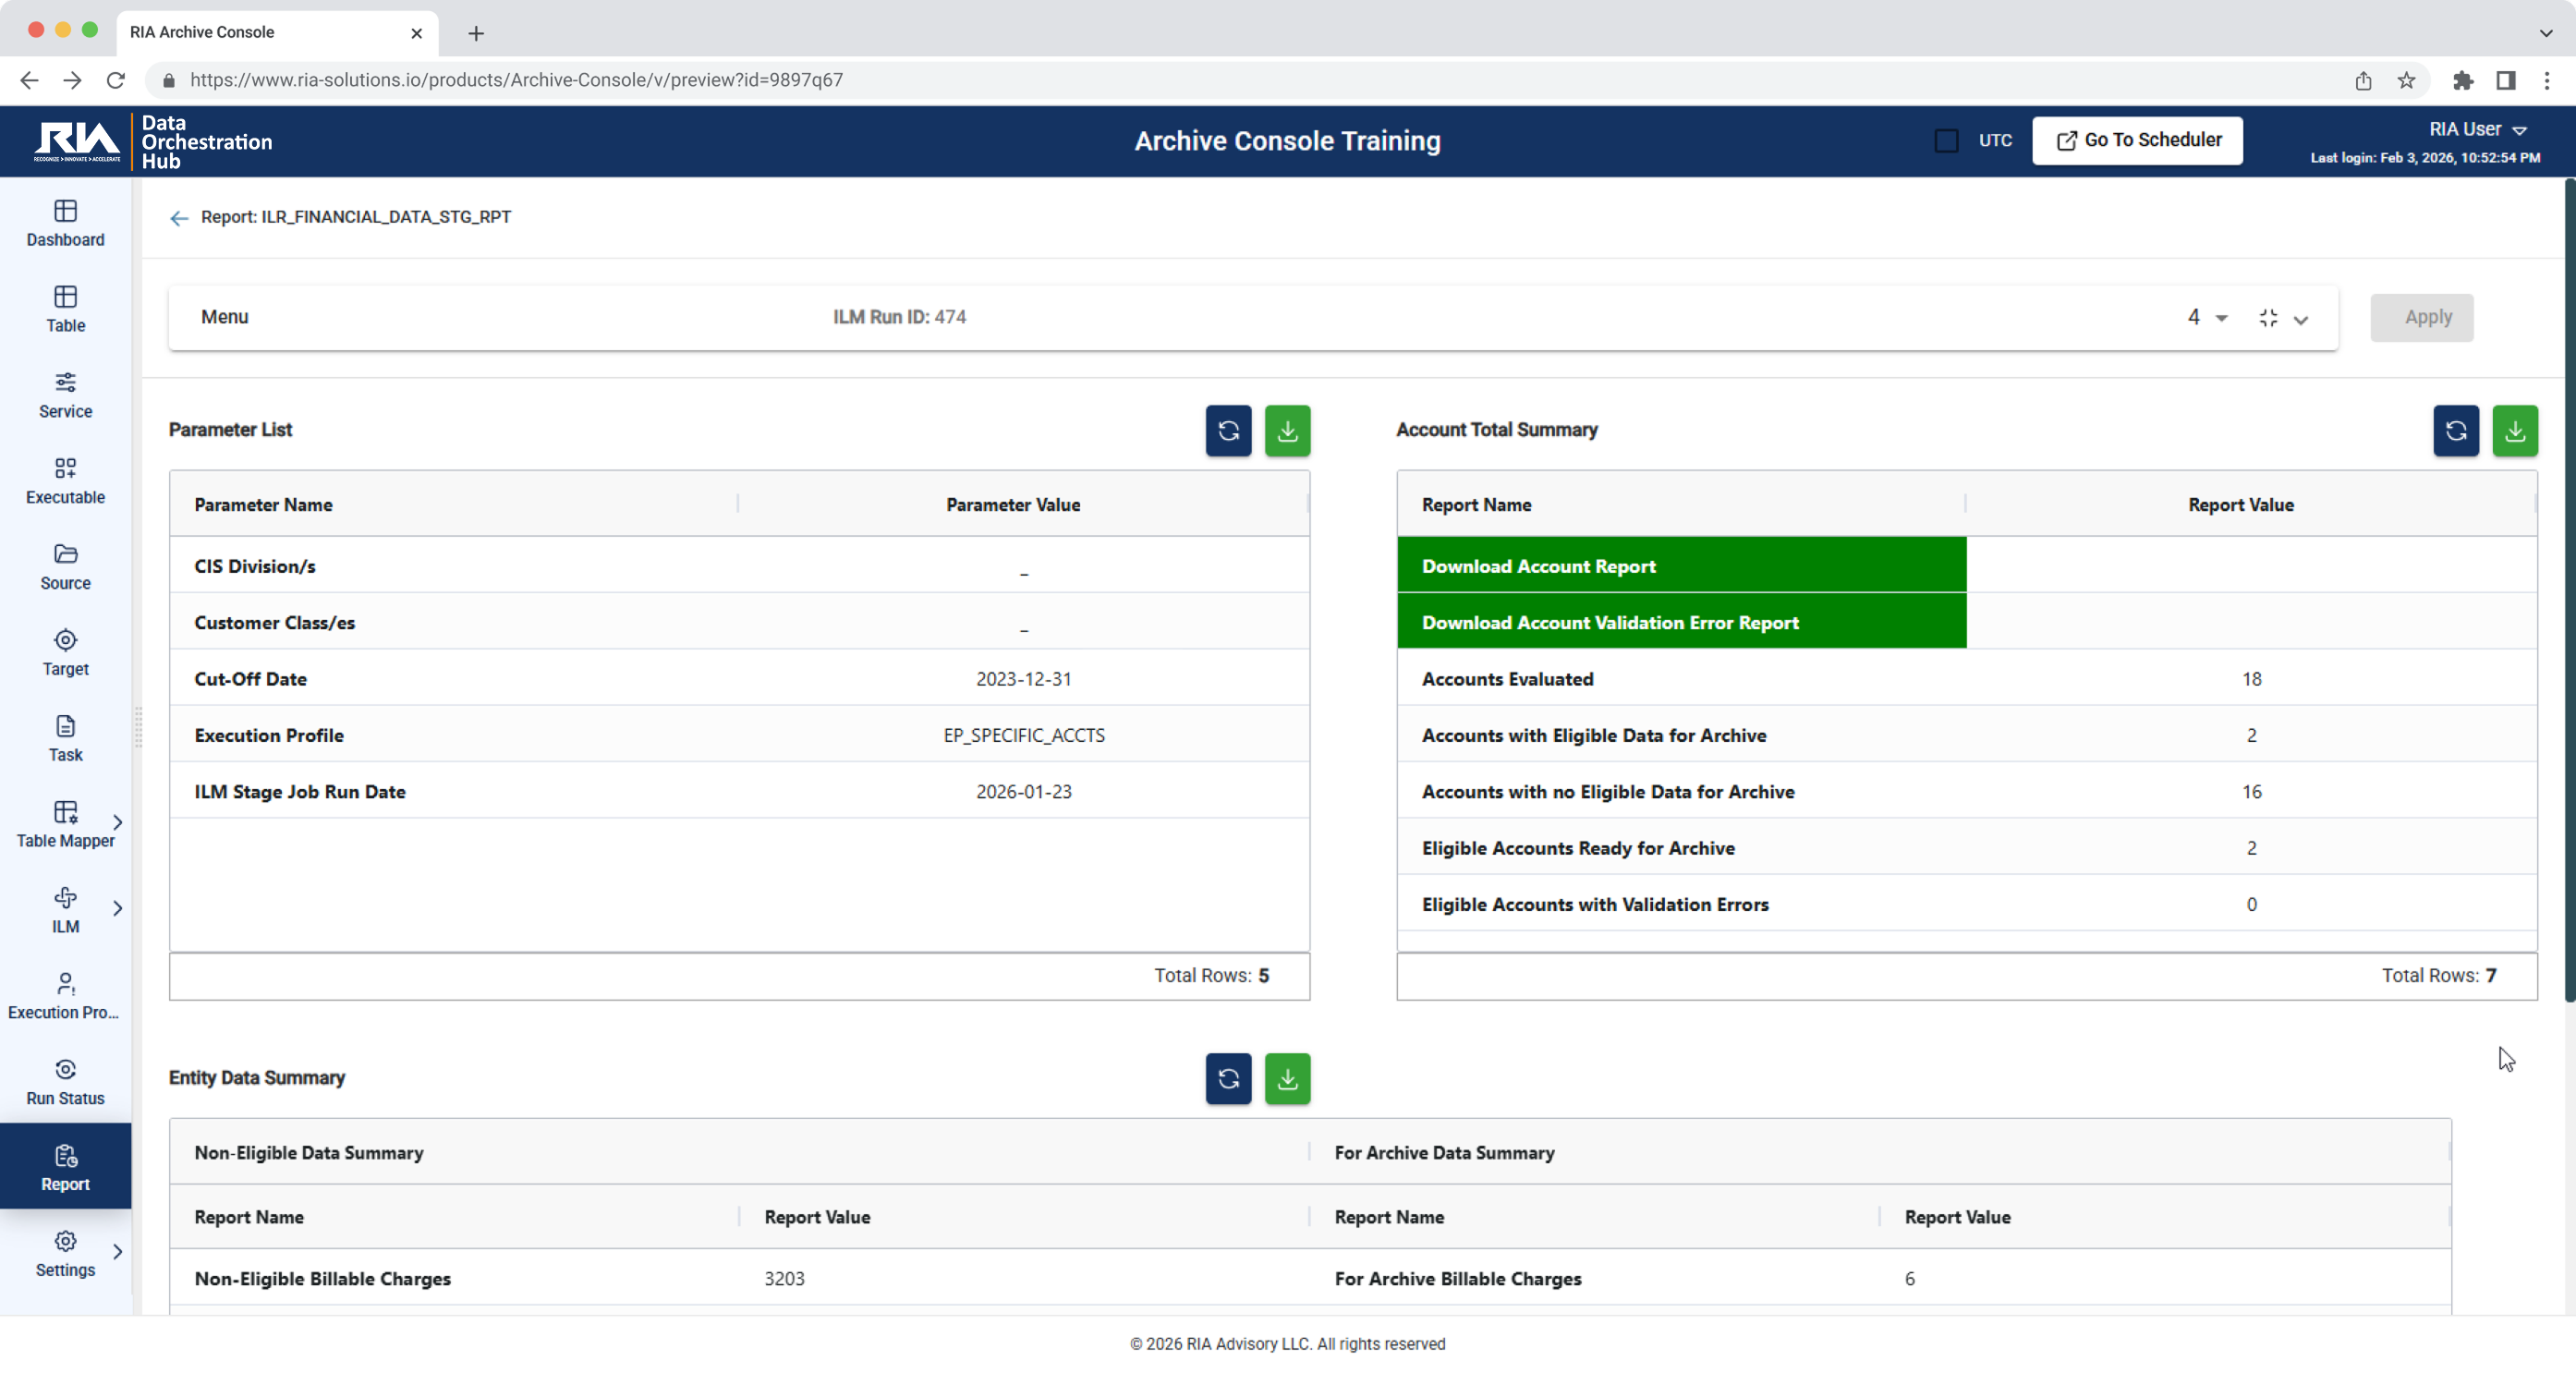Open the Run Status sidebar item
The height and width of the screenshot is (1373, 2576).
click(65, 1084)
